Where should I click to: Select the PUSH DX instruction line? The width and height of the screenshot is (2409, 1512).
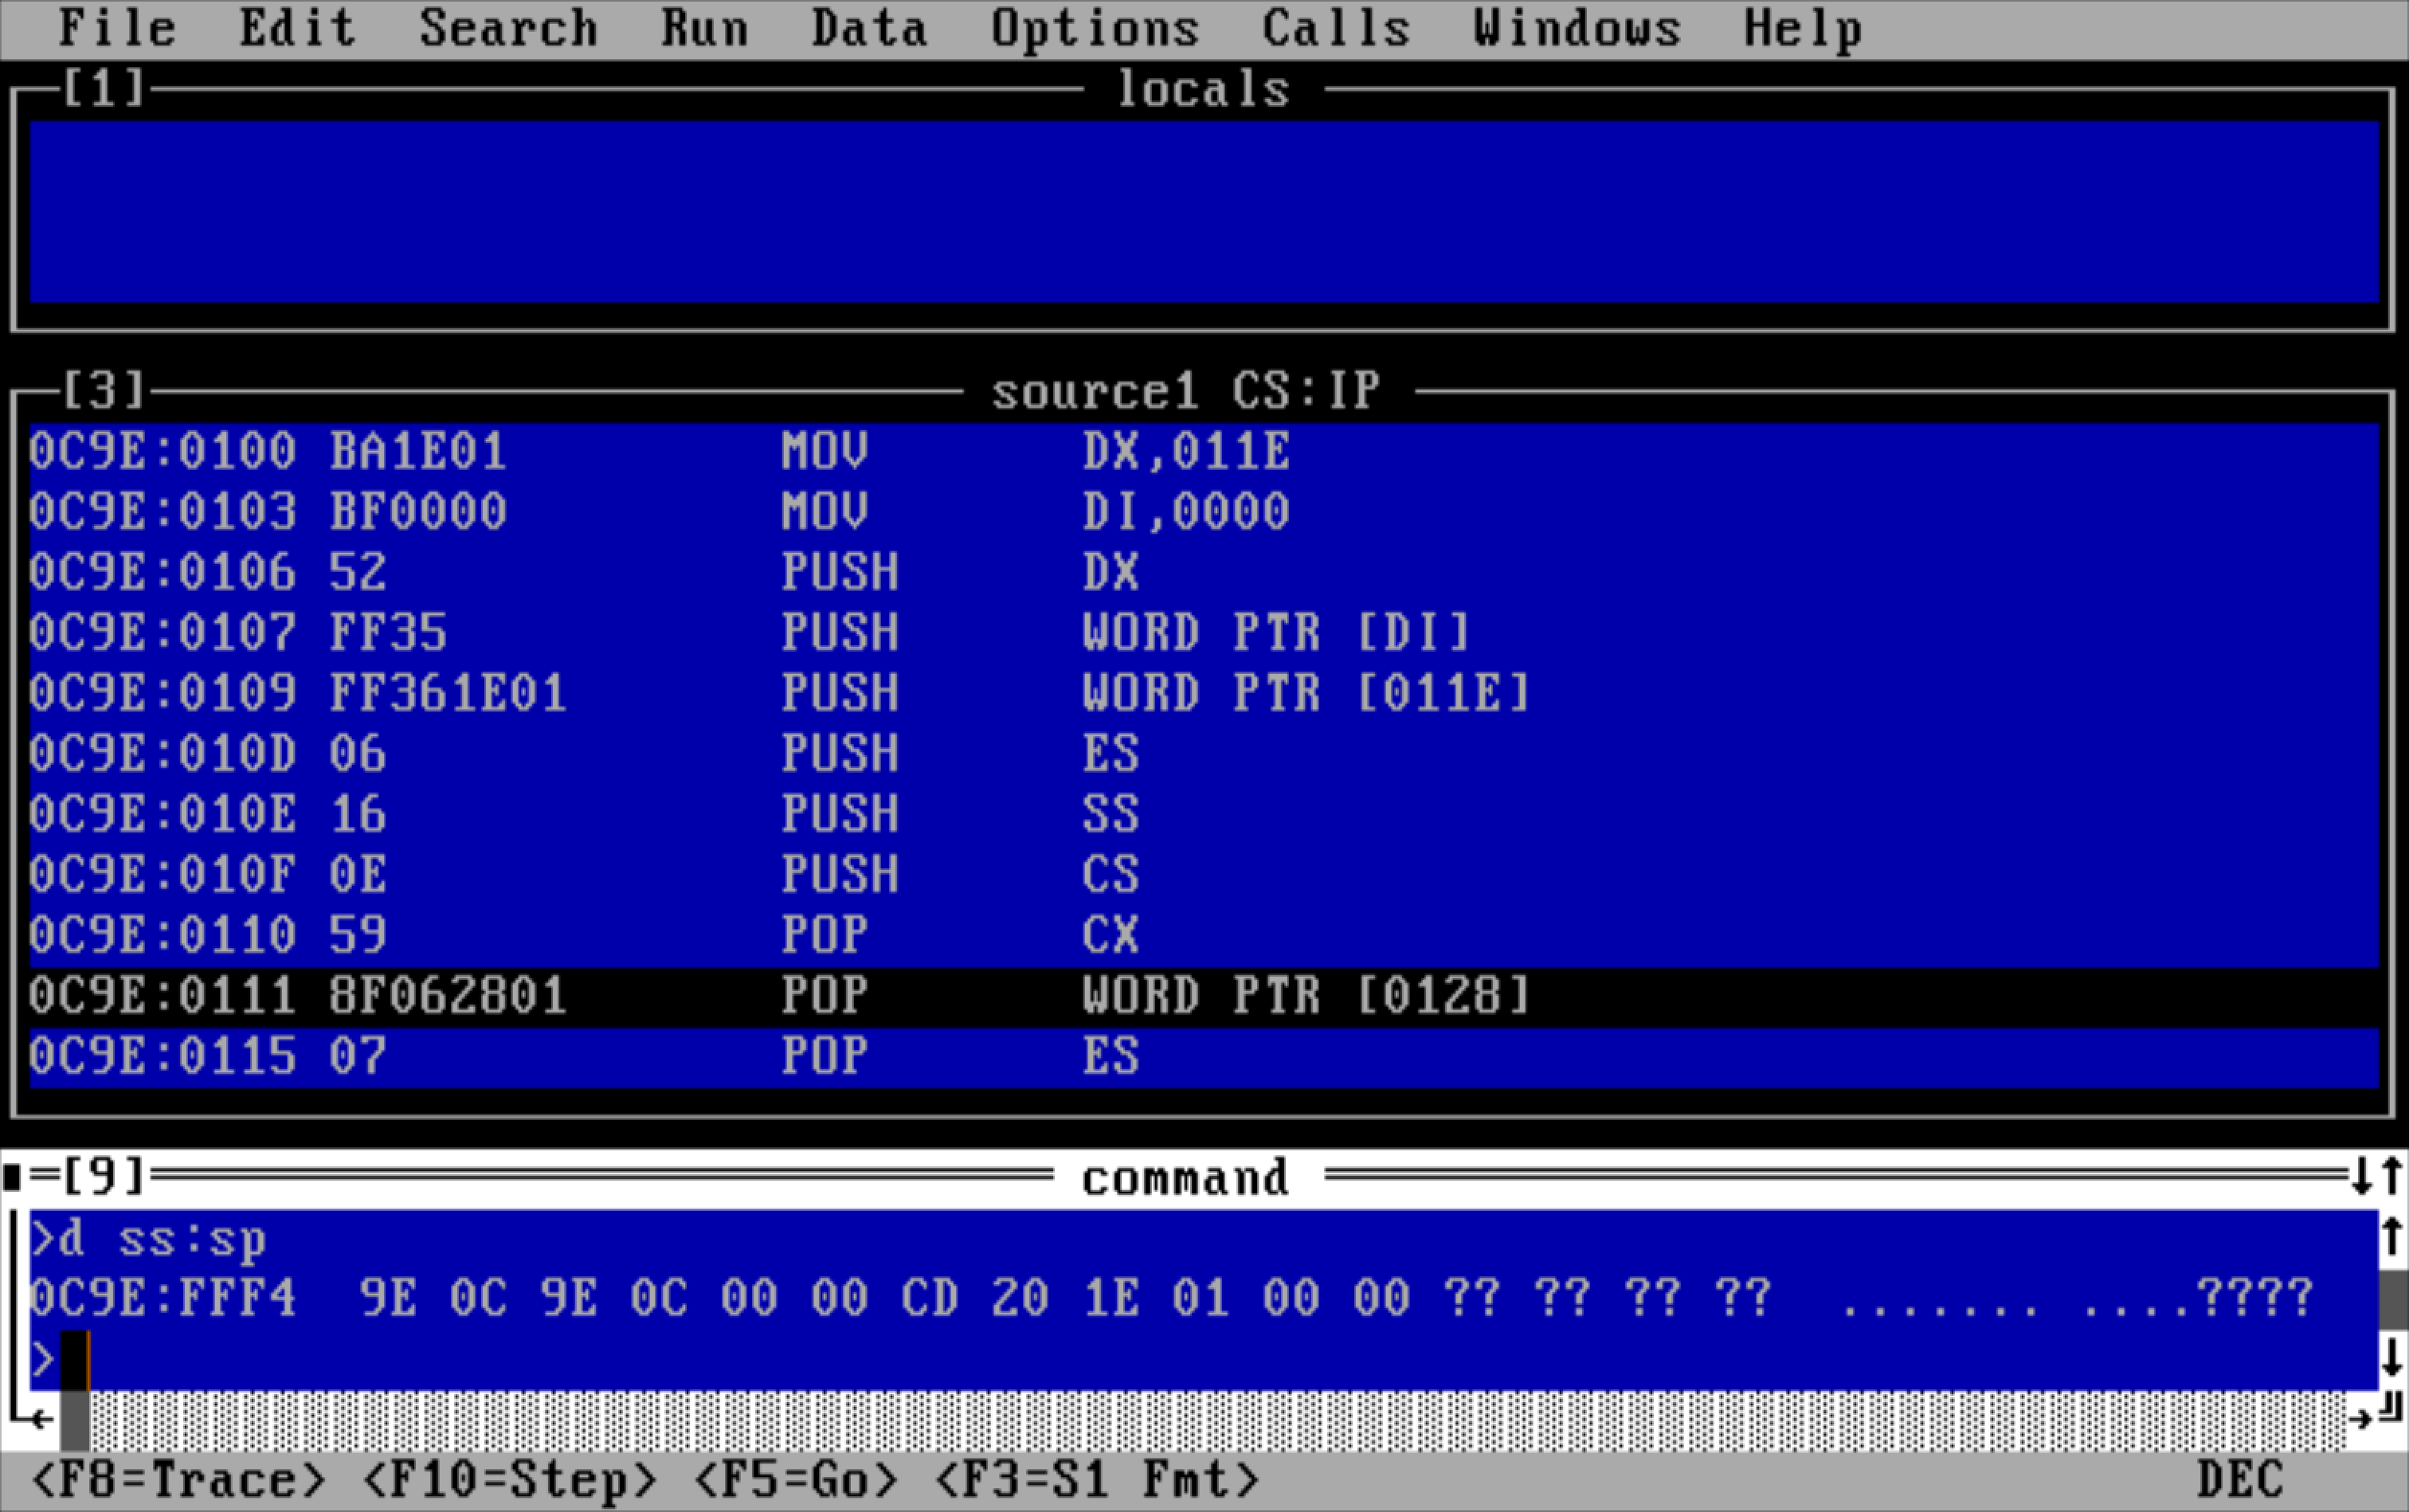click(x=1204, y=573)
